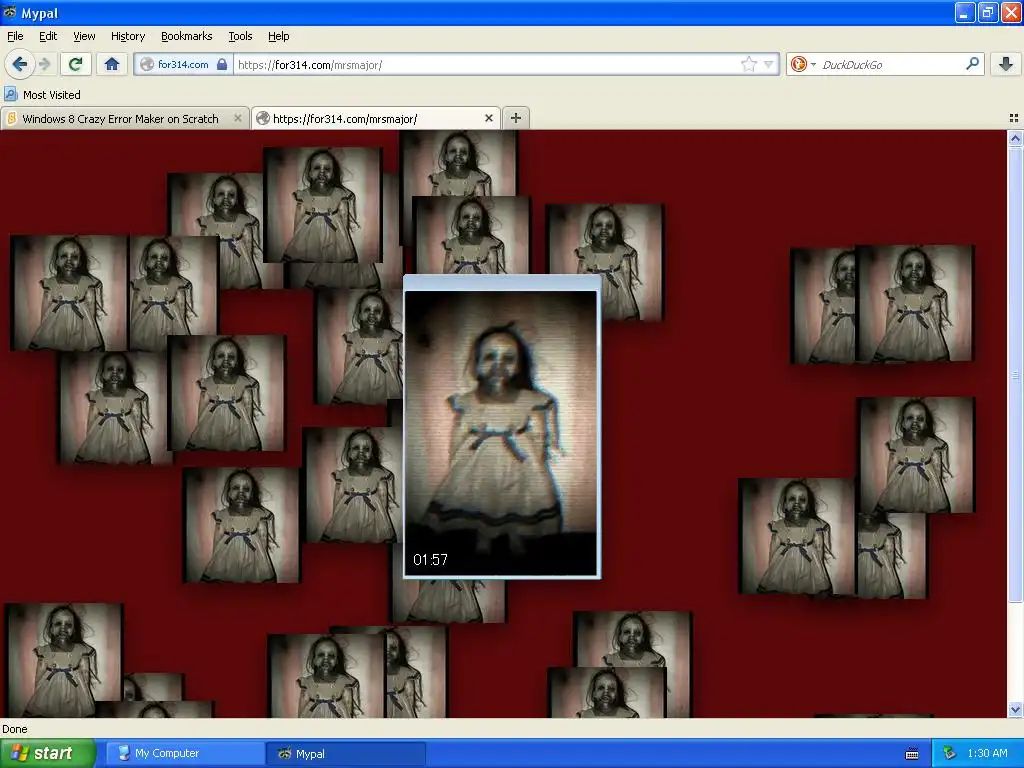Viewport: 1024px width, 768px height.
Task: Click the scrollbar up arrow
Action: pyautogui.click(x=1015, y=138)
